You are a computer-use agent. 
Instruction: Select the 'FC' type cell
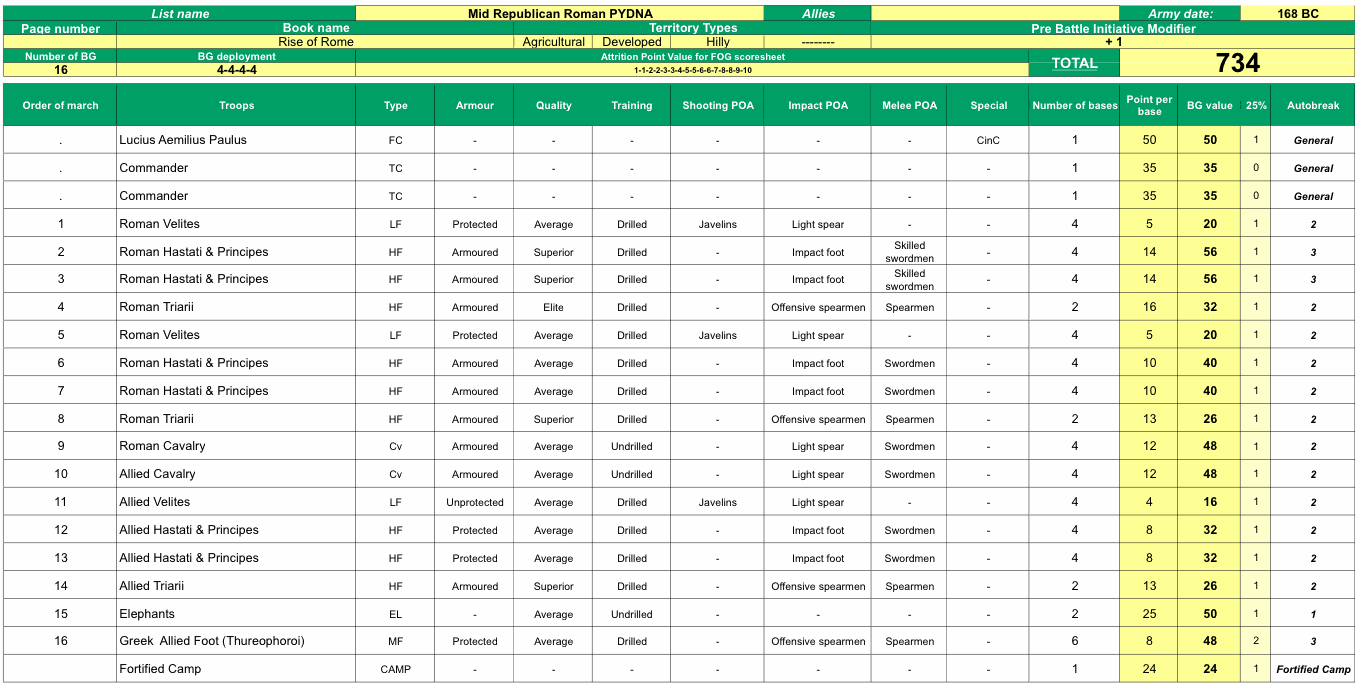click(396, 140)
